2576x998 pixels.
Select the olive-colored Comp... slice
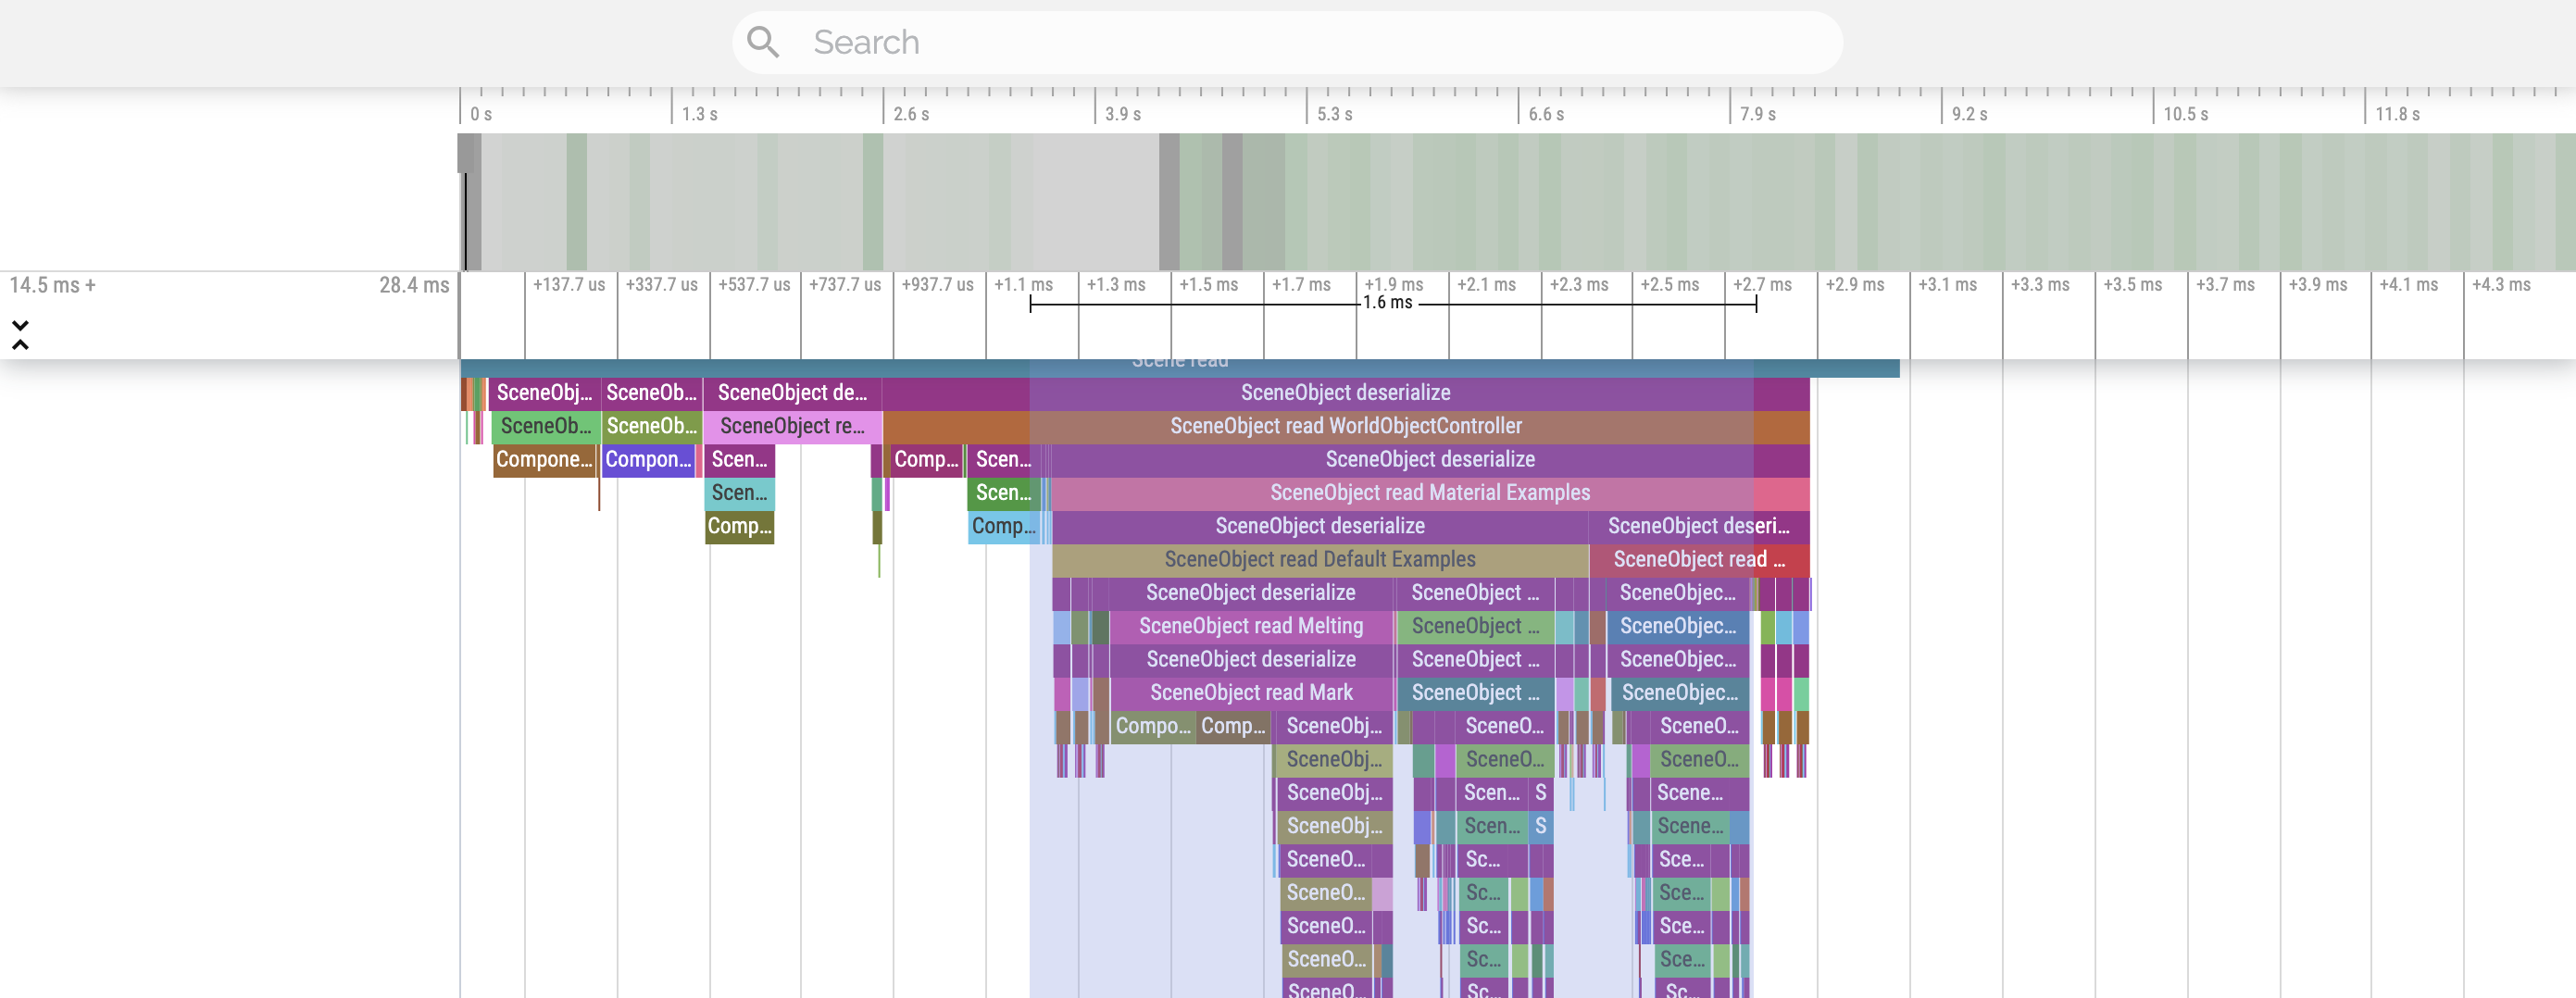(x=739, y=527)
